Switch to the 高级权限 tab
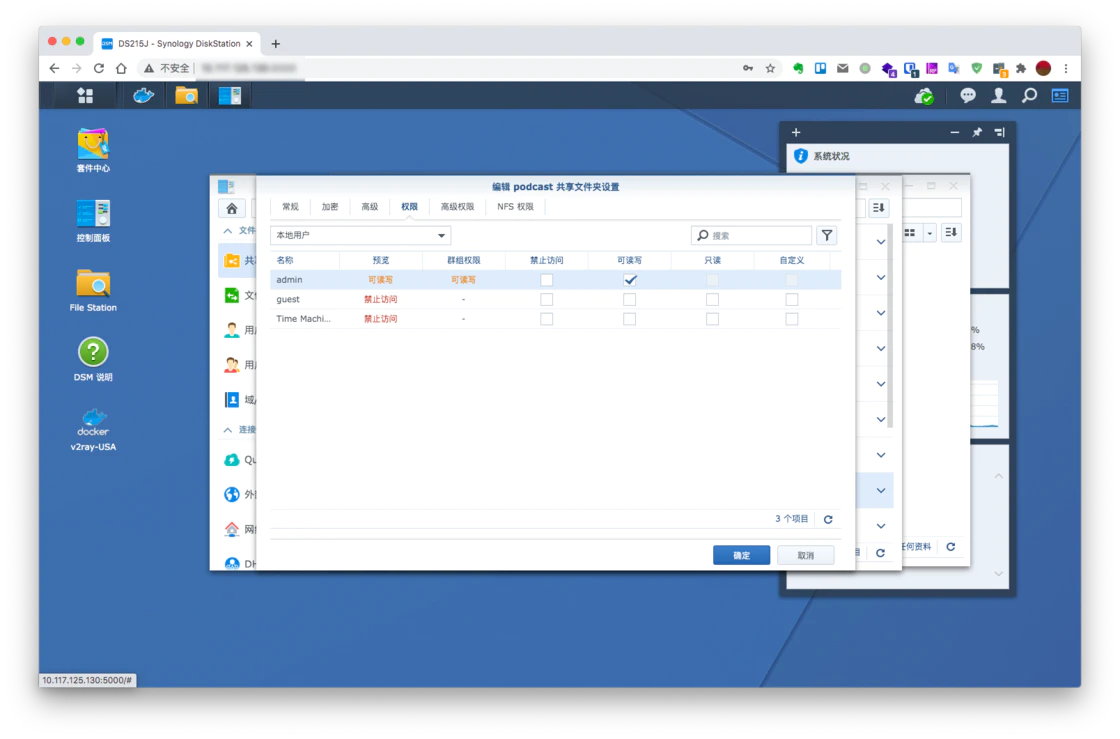 [x=457, y=207]
